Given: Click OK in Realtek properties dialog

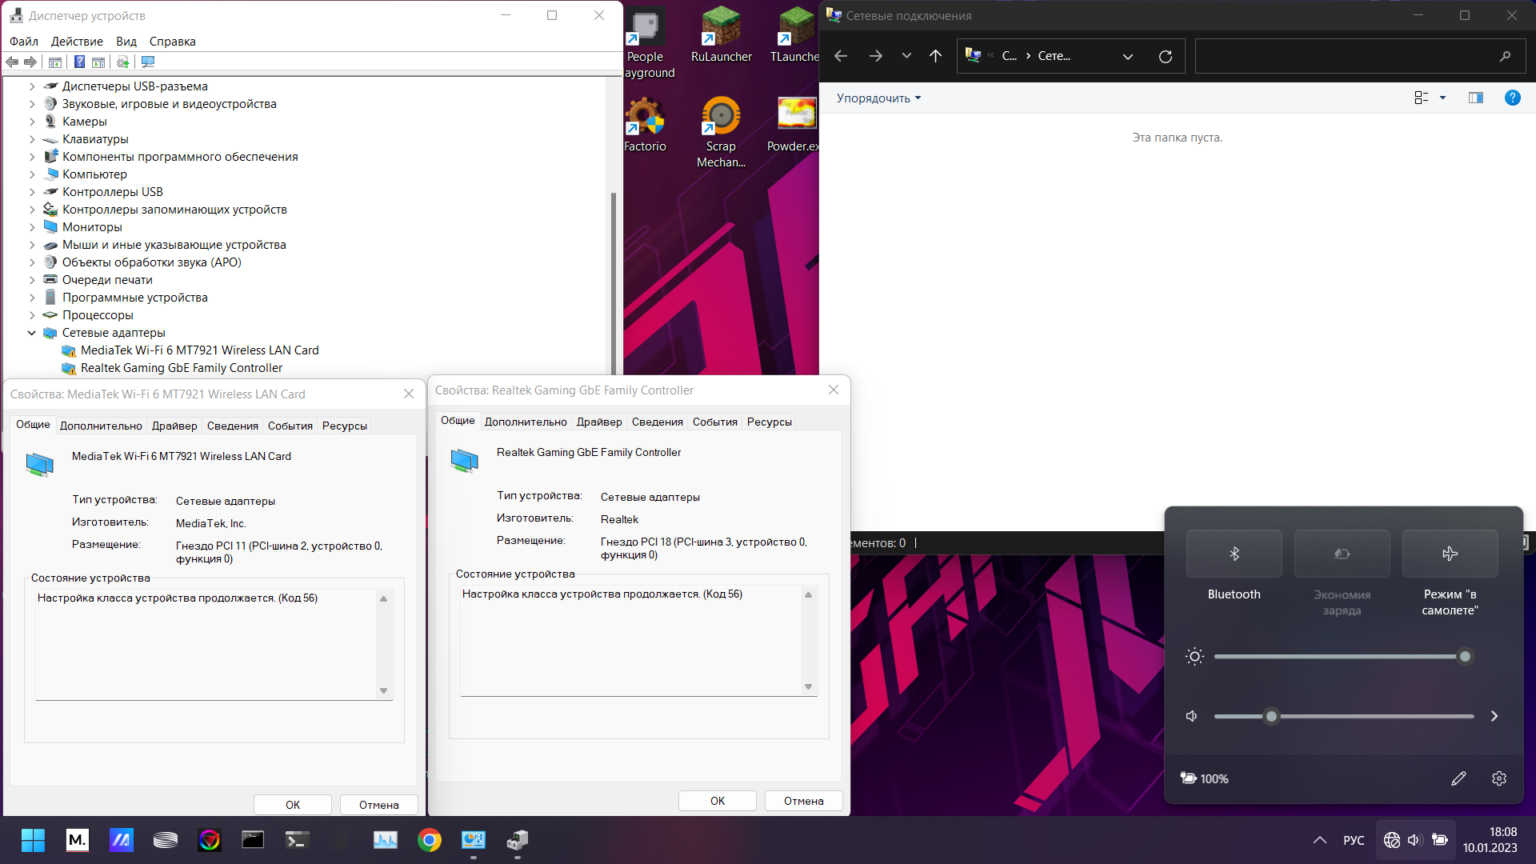Looking at the screenshot, I should tap(718, 801).
